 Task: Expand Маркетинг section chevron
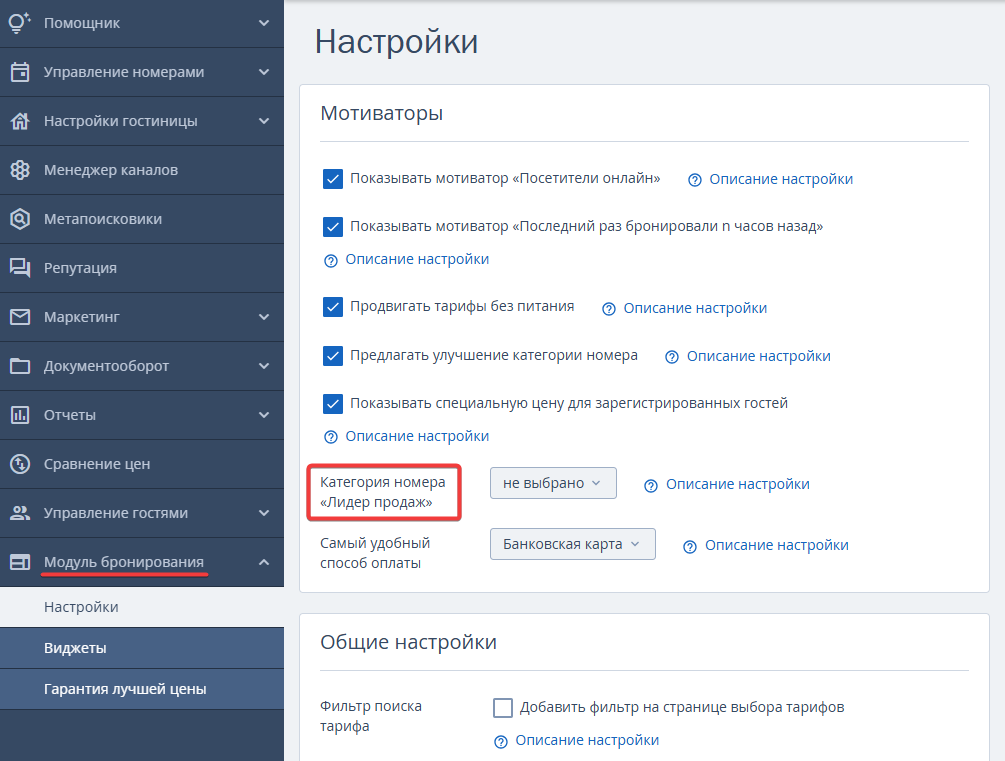coord(263,317)
